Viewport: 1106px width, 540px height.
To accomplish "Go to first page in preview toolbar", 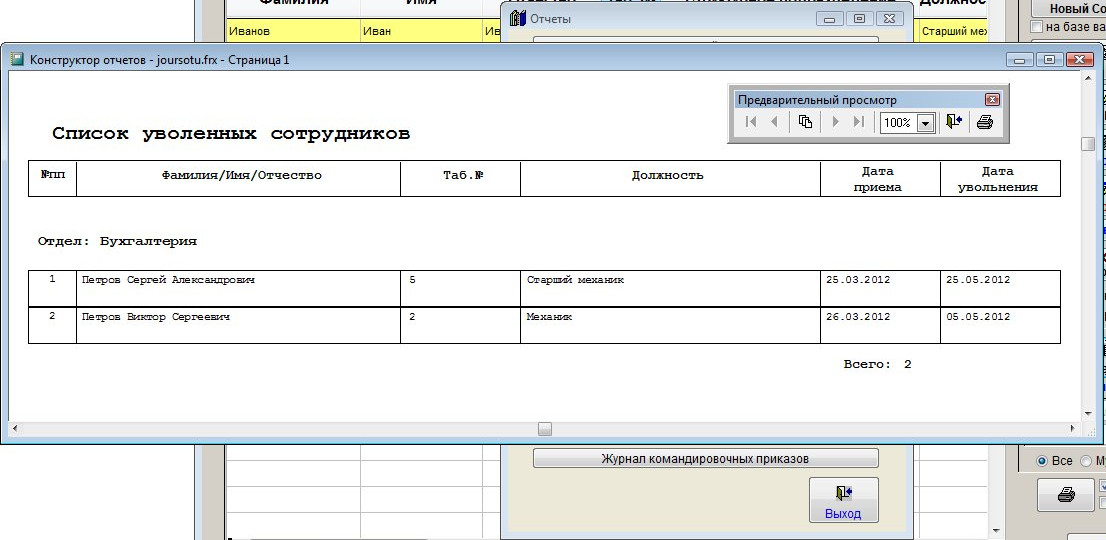I will (x=751, y=122).
